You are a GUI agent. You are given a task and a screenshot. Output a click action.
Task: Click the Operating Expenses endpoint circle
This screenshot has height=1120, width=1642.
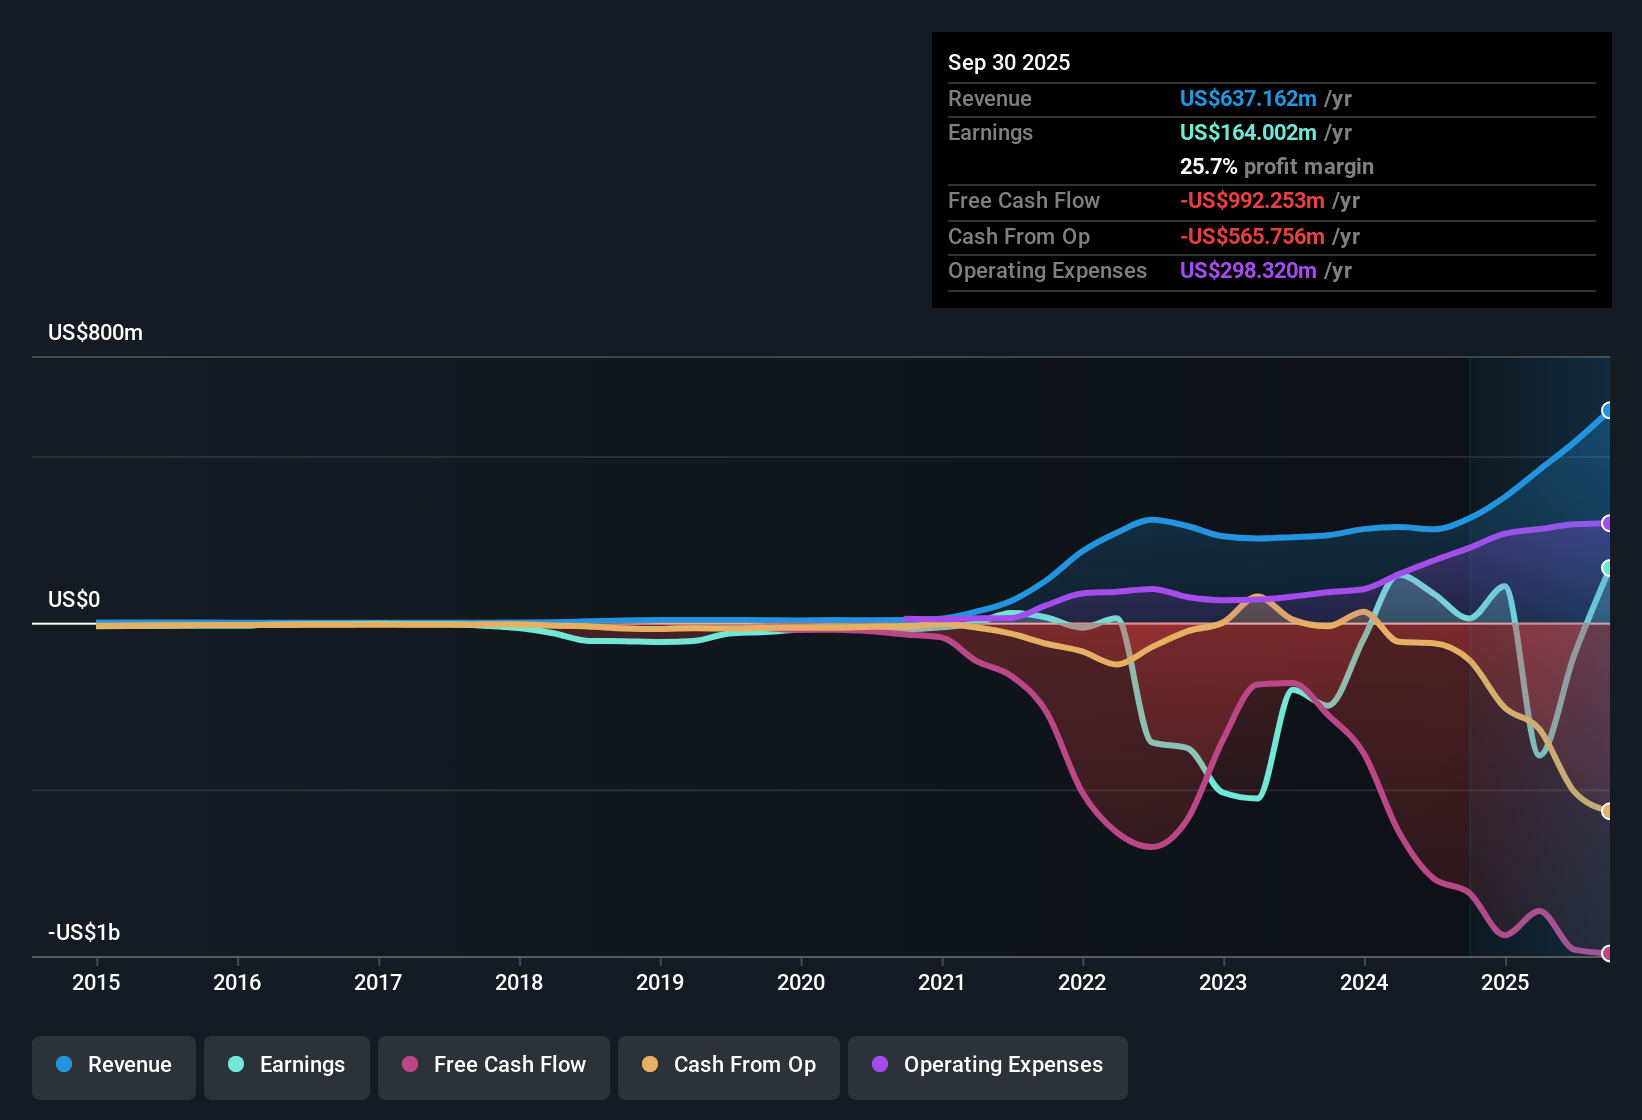(x=1605, y=522)
